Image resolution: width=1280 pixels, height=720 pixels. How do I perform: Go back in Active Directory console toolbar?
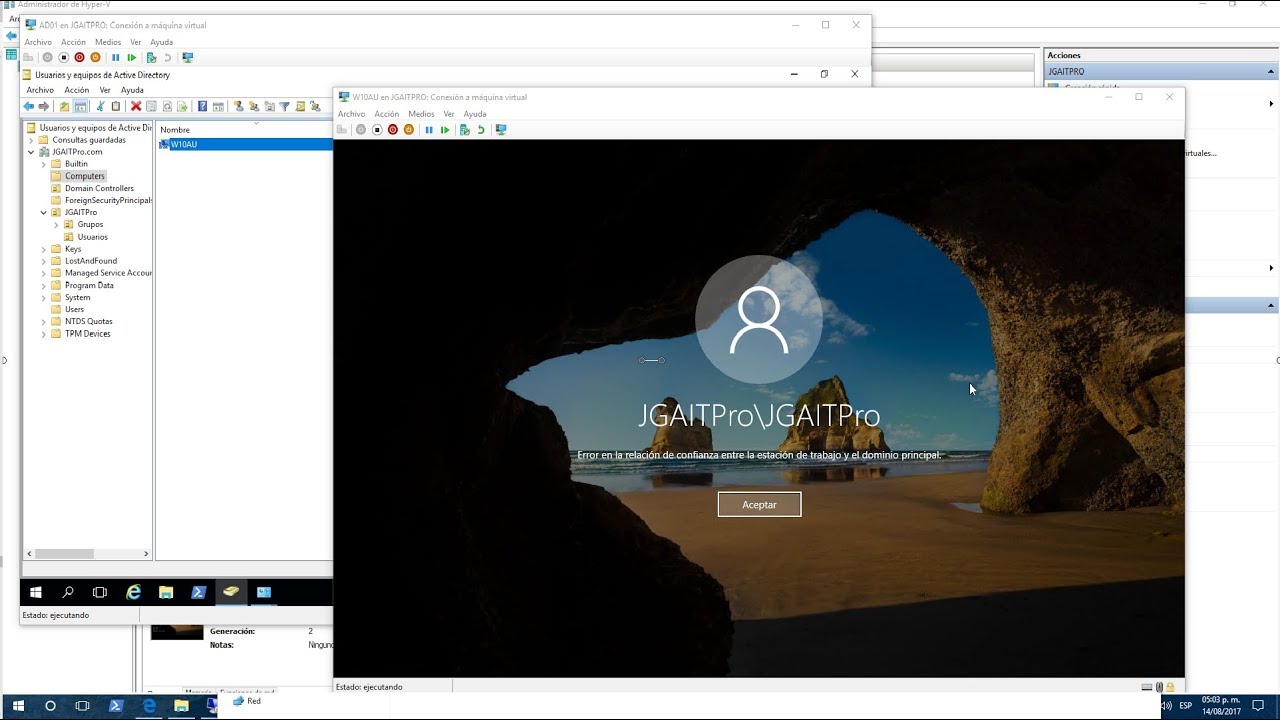coord(28,106)
